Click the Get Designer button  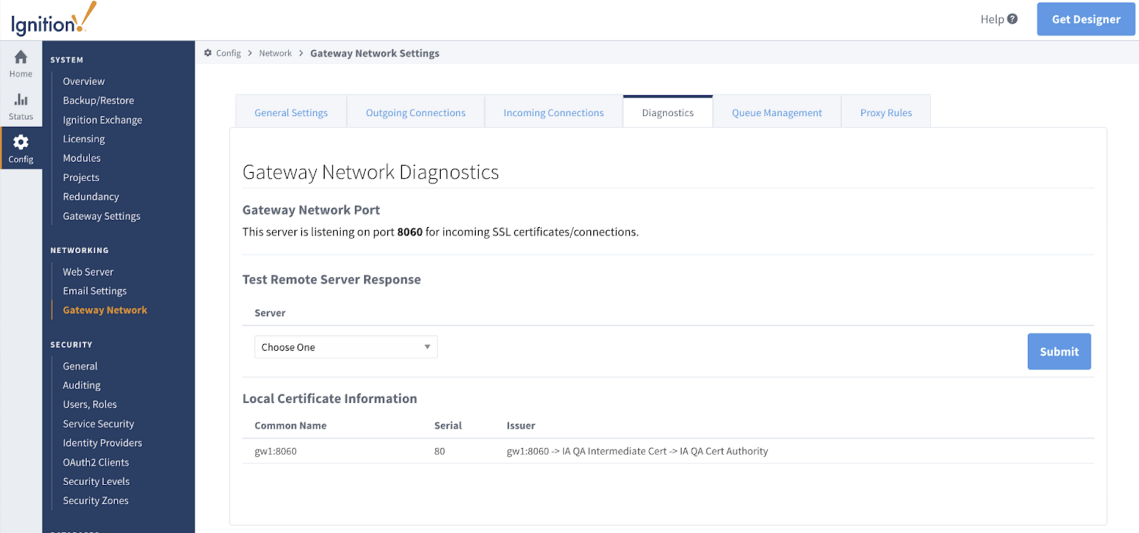(x=1086, y=20)
